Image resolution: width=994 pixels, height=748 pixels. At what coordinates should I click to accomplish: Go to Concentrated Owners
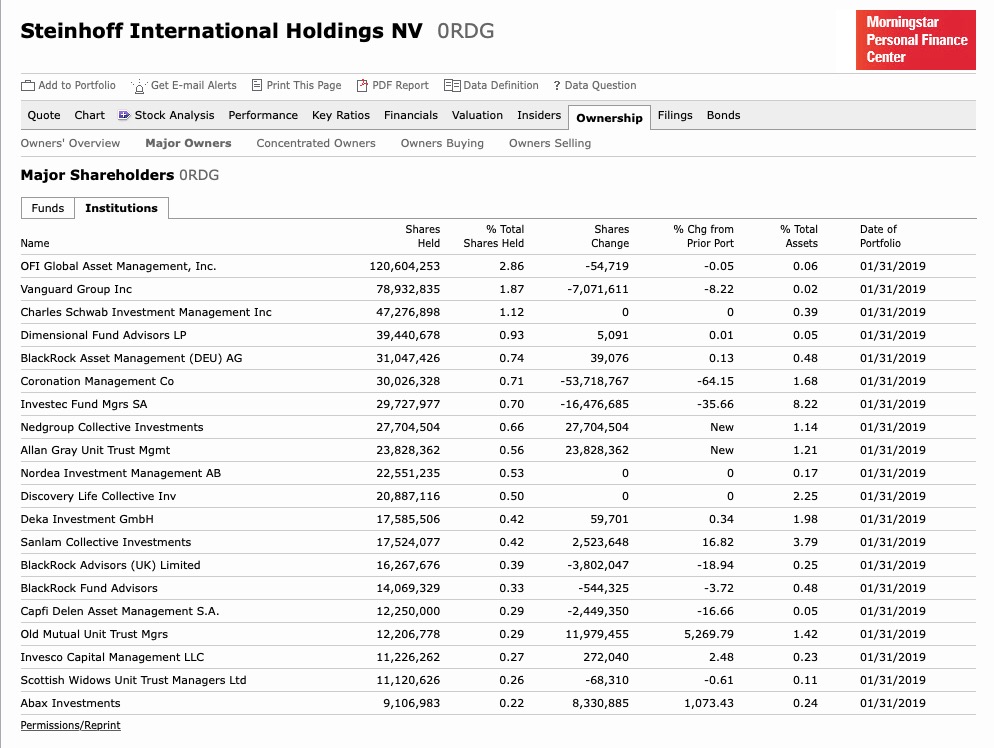point(316,143)
